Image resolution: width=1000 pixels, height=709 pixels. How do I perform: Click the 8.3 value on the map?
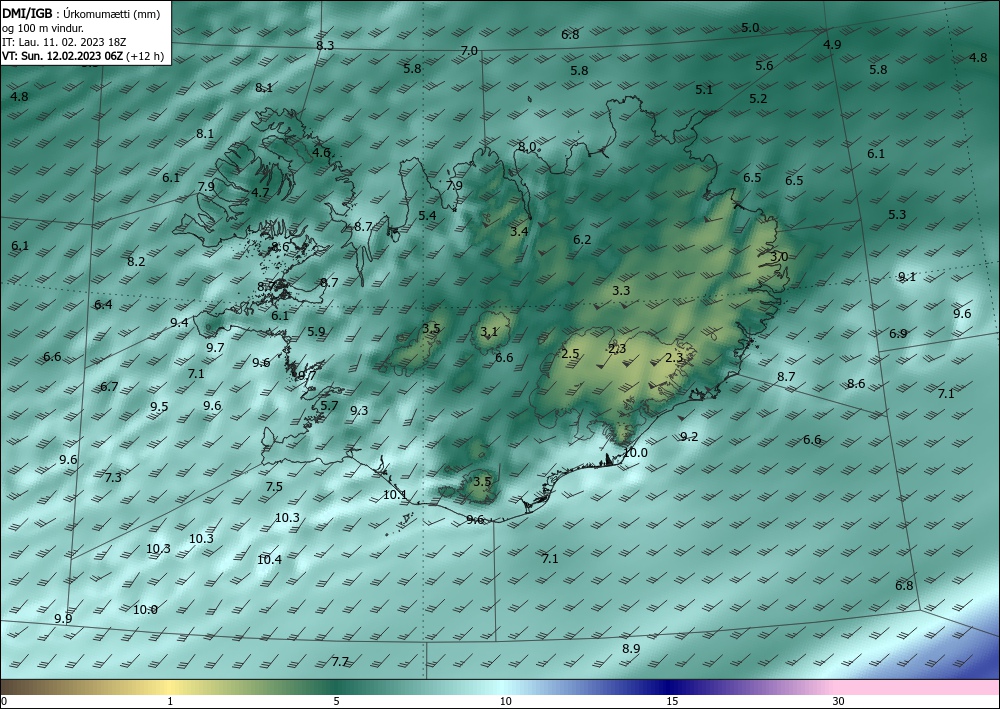325,45
